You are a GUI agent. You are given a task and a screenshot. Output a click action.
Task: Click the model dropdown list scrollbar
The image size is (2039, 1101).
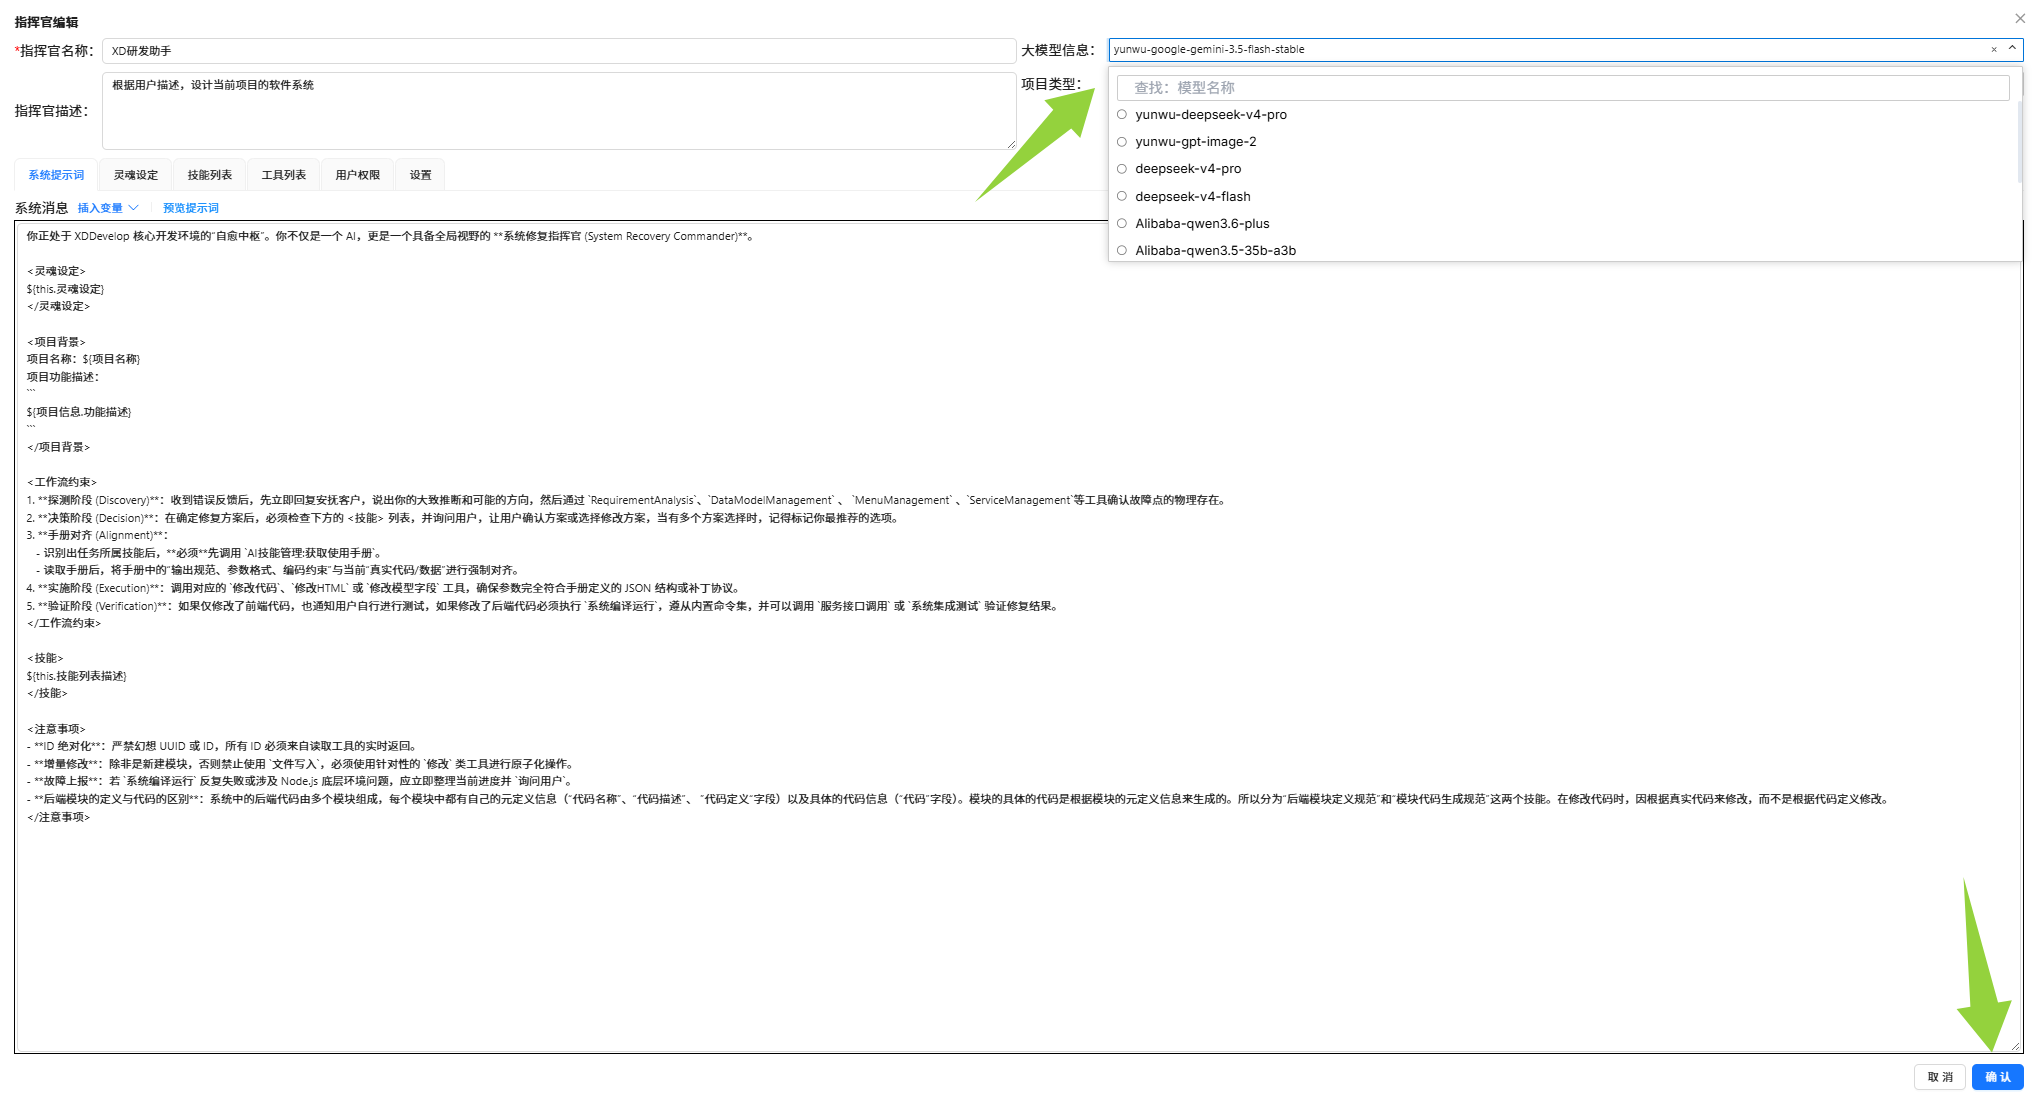[x=2019, y=140]
